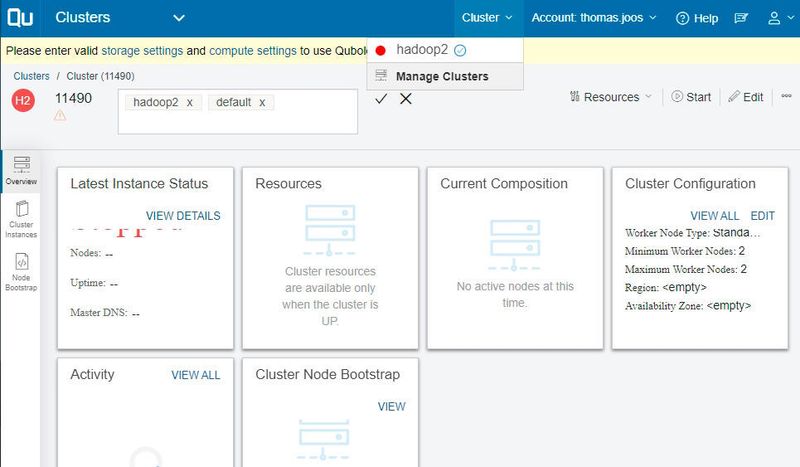
Task: Click server icon in Cluster Node Bootstrap card
Action: coord(323,439)
